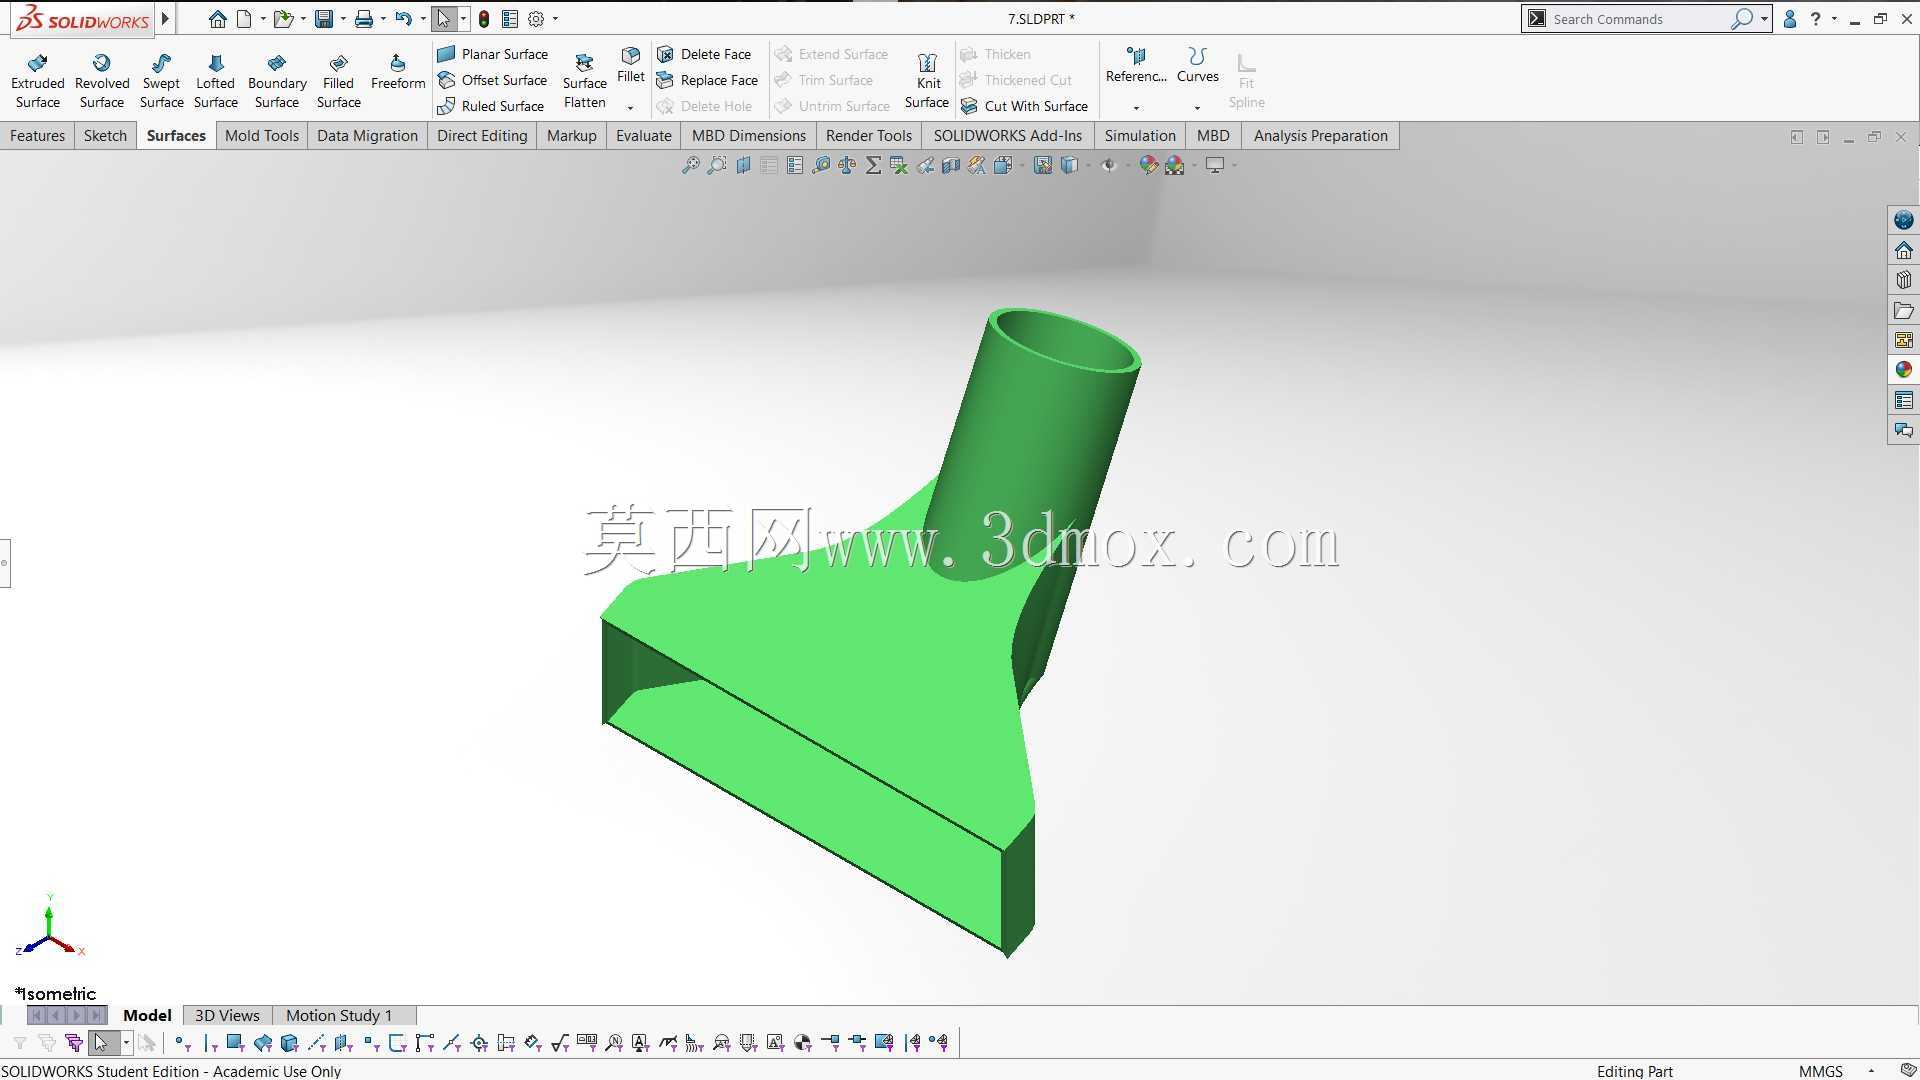The width and height of the screenshot is (1920, 1080).
Task: Open the Boundary Surface tool
Action: coord(277,81)
